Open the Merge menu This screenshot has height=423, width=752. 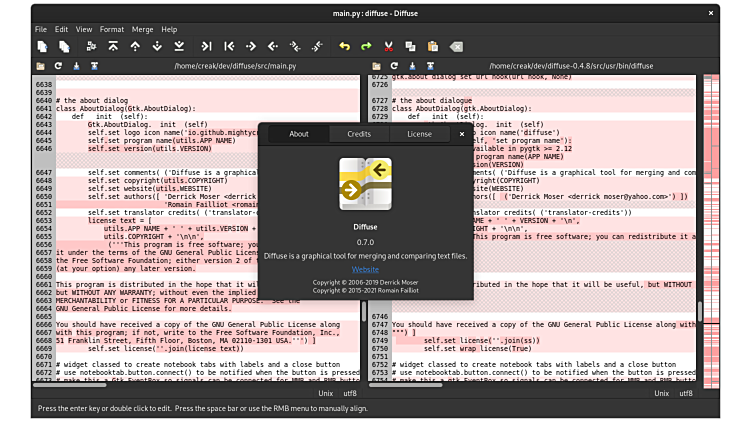pos(141,30)
